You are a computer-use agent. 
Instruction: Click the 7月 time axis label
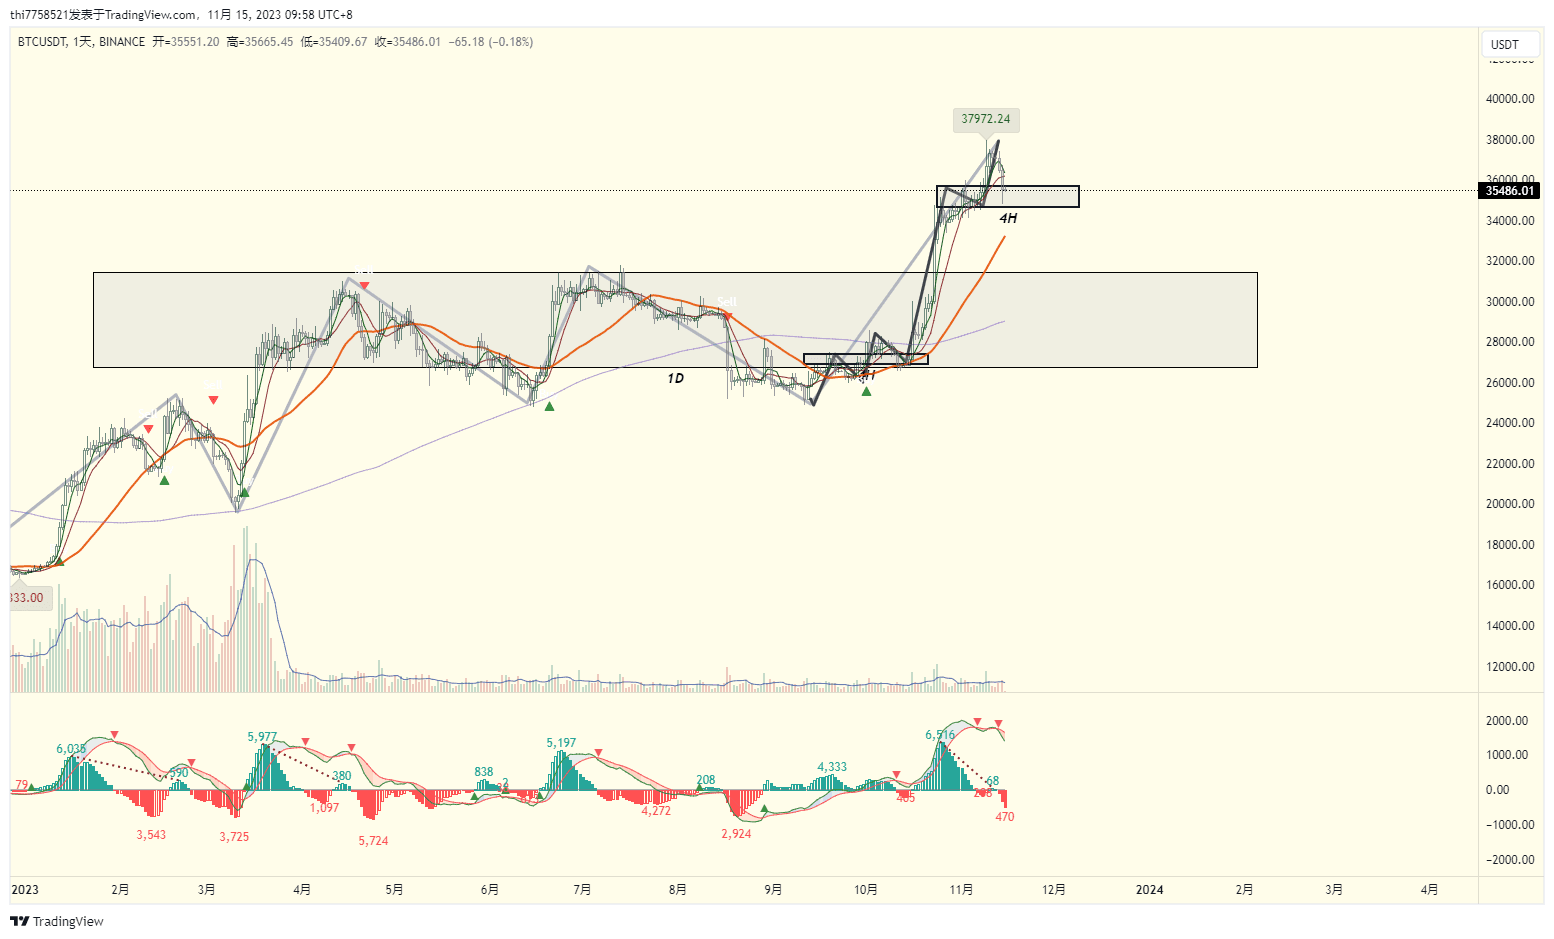582,890
